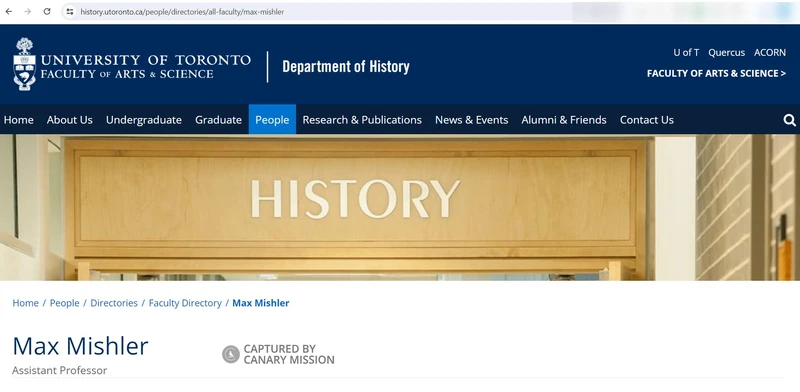Click the Home breadcrumb link
The width and height of the screenshot is (800, 392).
(26, 303)
